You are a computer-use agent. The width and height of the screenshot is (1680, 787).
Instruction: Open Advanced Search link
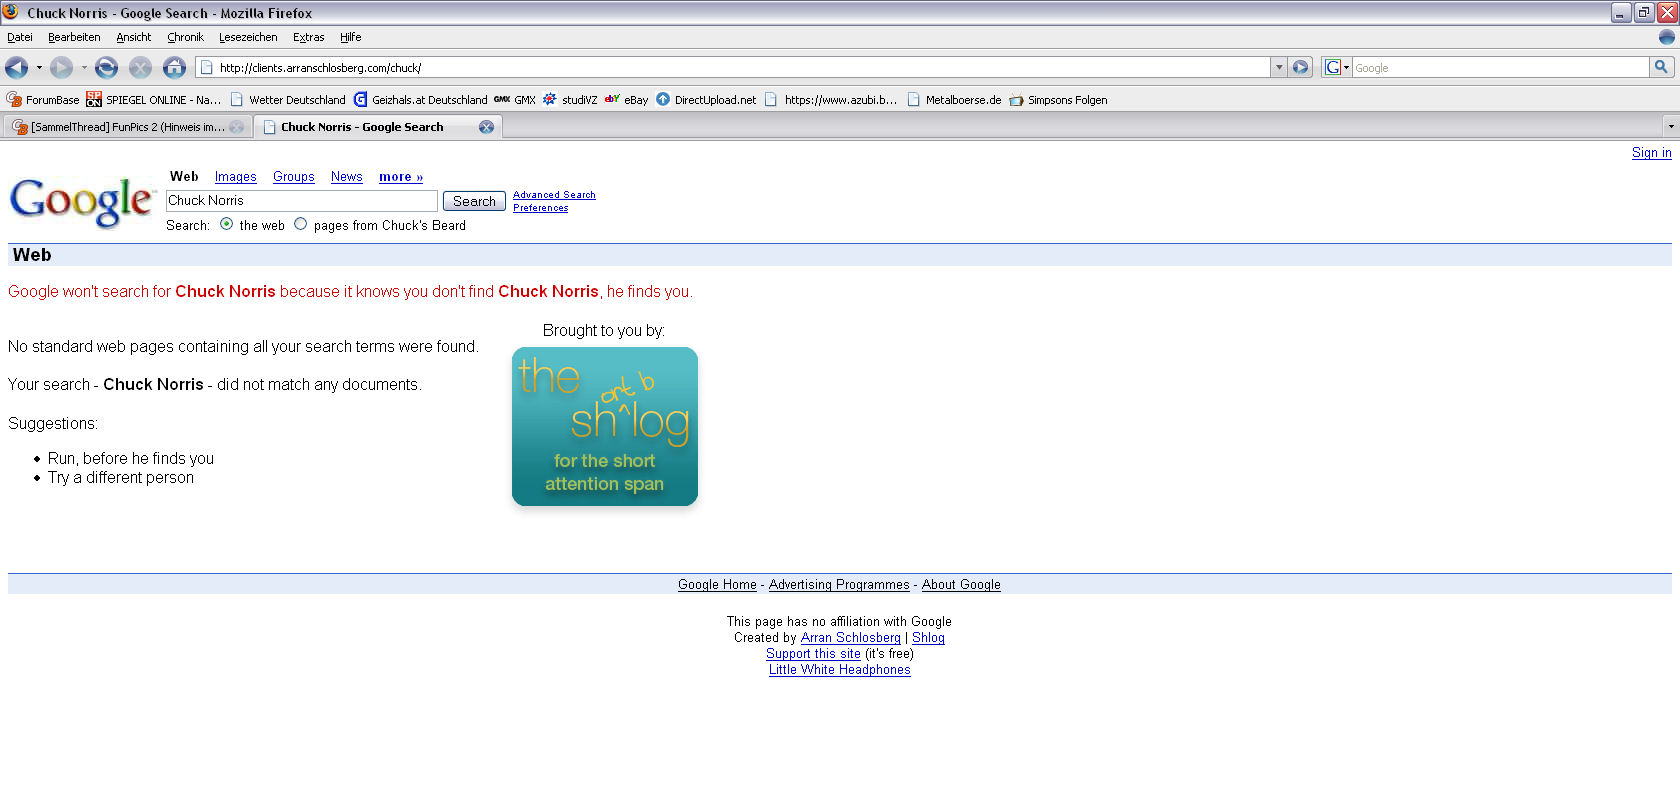click(x=554, y=195)
